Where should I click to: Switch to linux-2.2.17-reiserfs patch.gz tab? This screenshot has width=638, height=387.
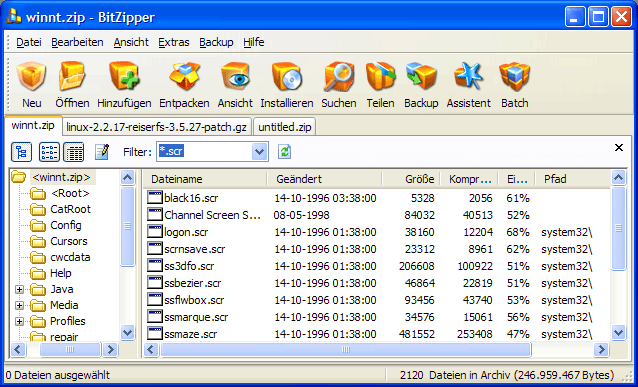point(157,127)
